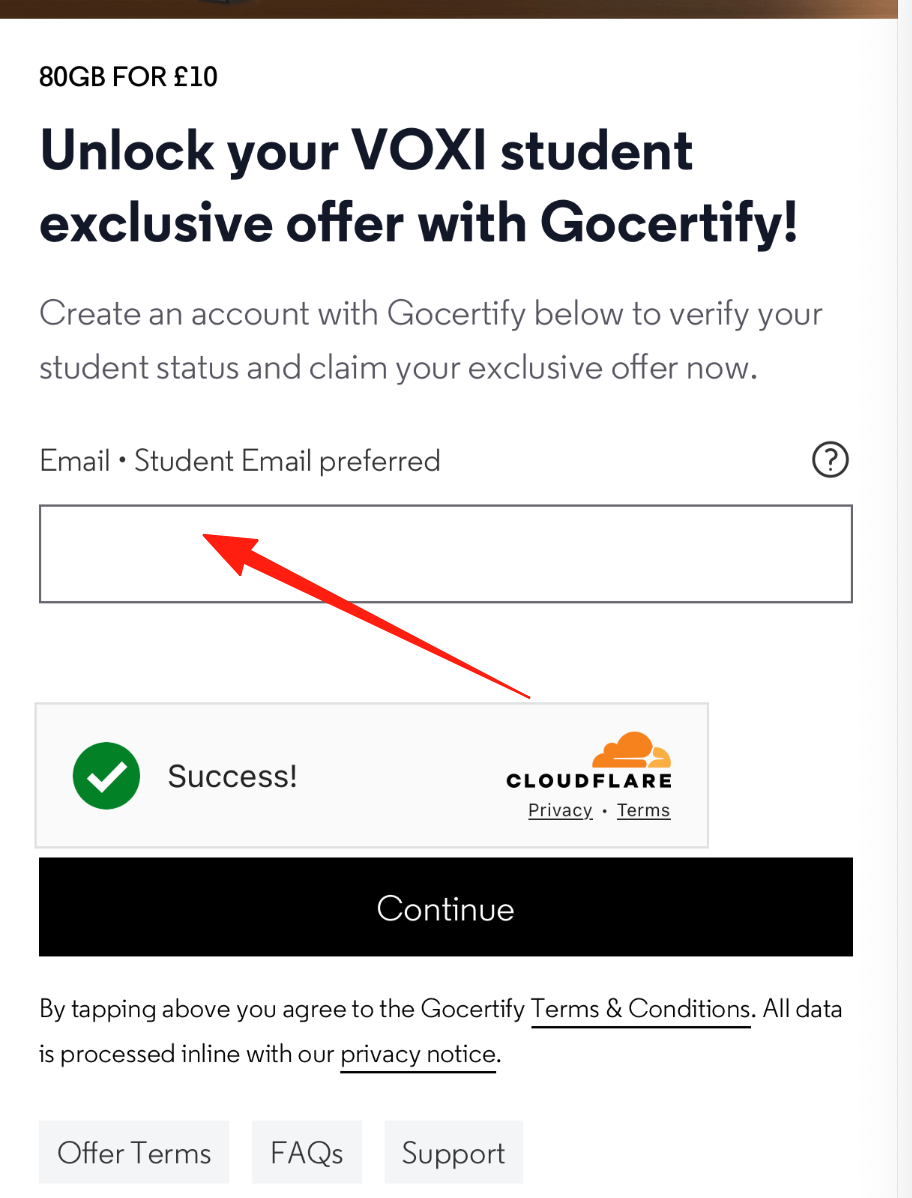Screen dimensions: 912x1198
Task: Follow the privacy notice link
Action: [418, 1054]
